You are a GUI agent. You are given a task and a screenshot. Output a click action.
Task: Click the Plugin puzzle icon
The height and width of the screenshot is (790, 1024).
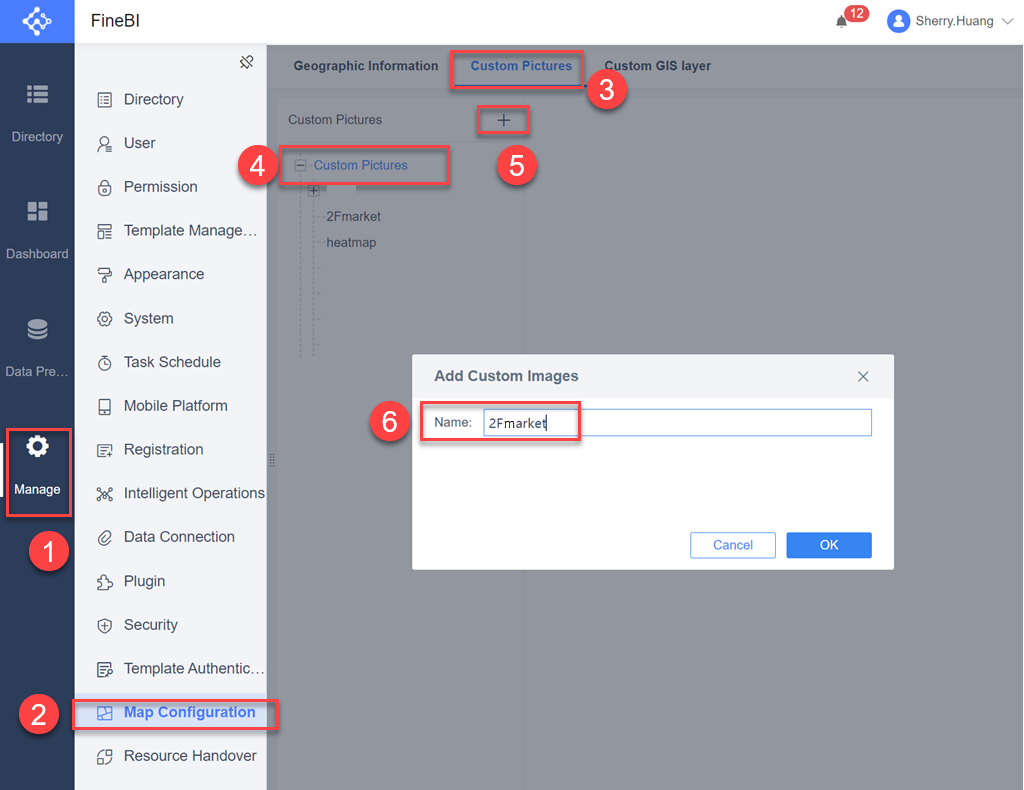click(104, 582)
